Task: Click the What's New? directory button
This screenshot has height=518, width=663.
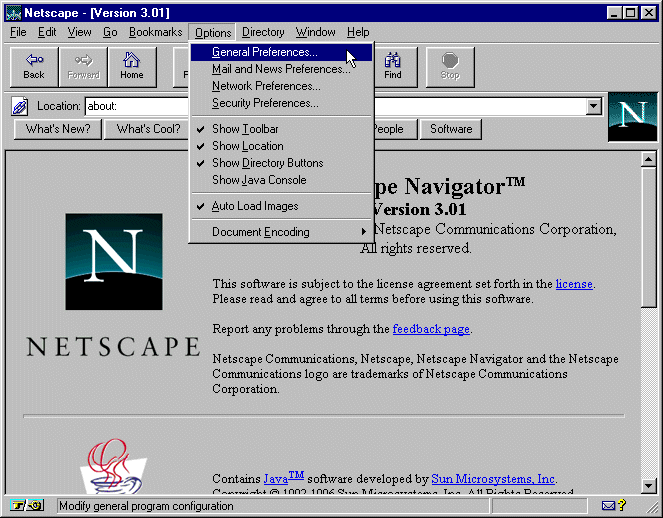Action: coord(58,129)
